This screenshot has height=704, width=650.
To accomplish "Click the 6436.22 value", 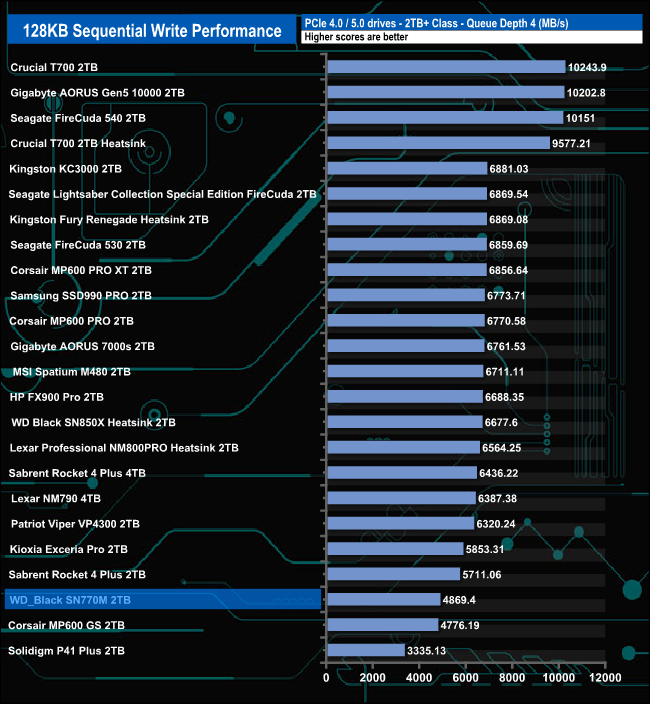I will tap(498, 473).
